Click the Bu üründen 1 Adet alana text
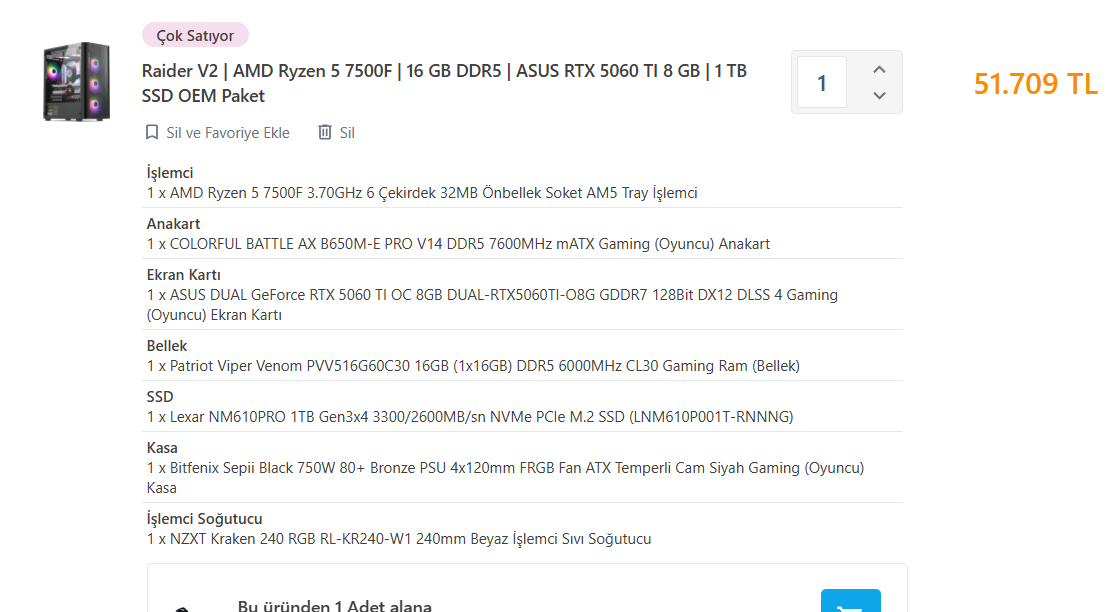Image resolution: width=1108 pixels, height=612 pixels. 334,606
